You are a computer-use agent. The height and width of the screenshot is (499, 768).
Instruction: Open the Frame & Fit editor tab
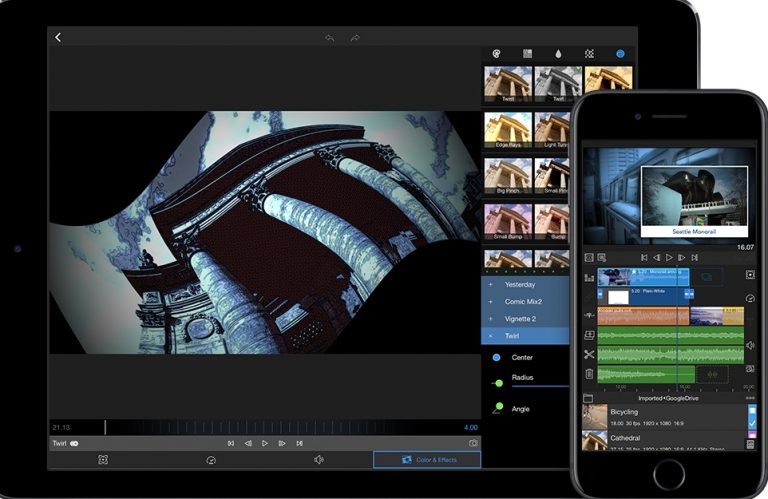point(103,460)
